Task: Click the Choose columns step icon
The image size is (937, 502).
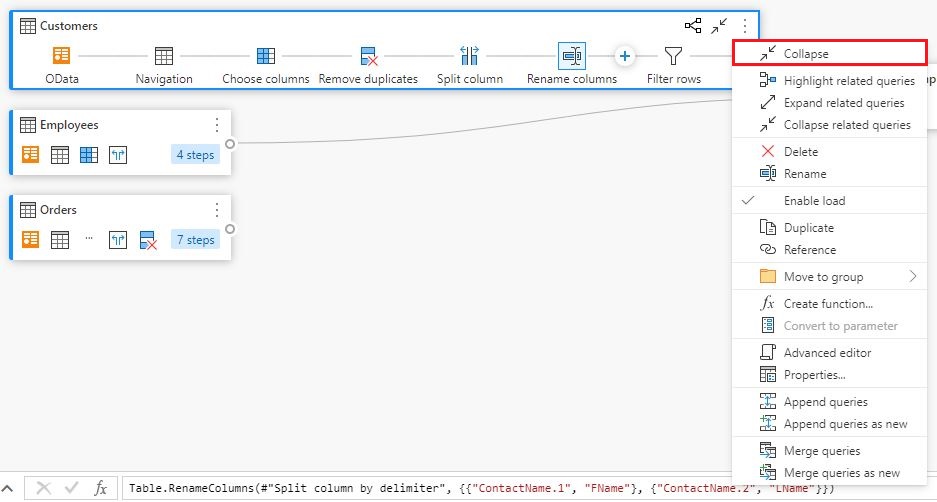Action: pos(265,56)
